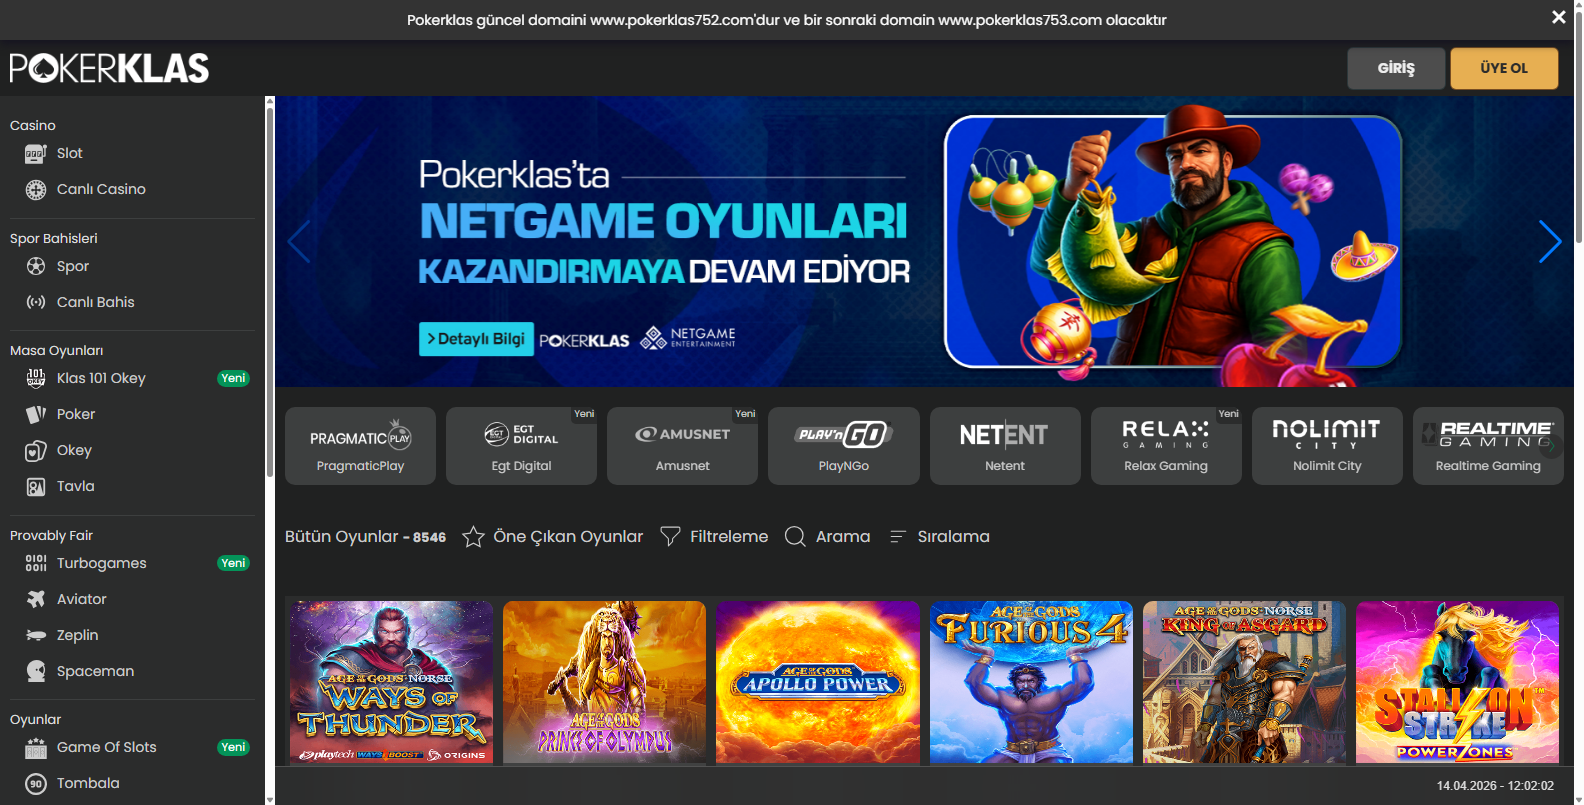Select the Egt Digital provider tab
1584x805 pixels.
[521, 446]
